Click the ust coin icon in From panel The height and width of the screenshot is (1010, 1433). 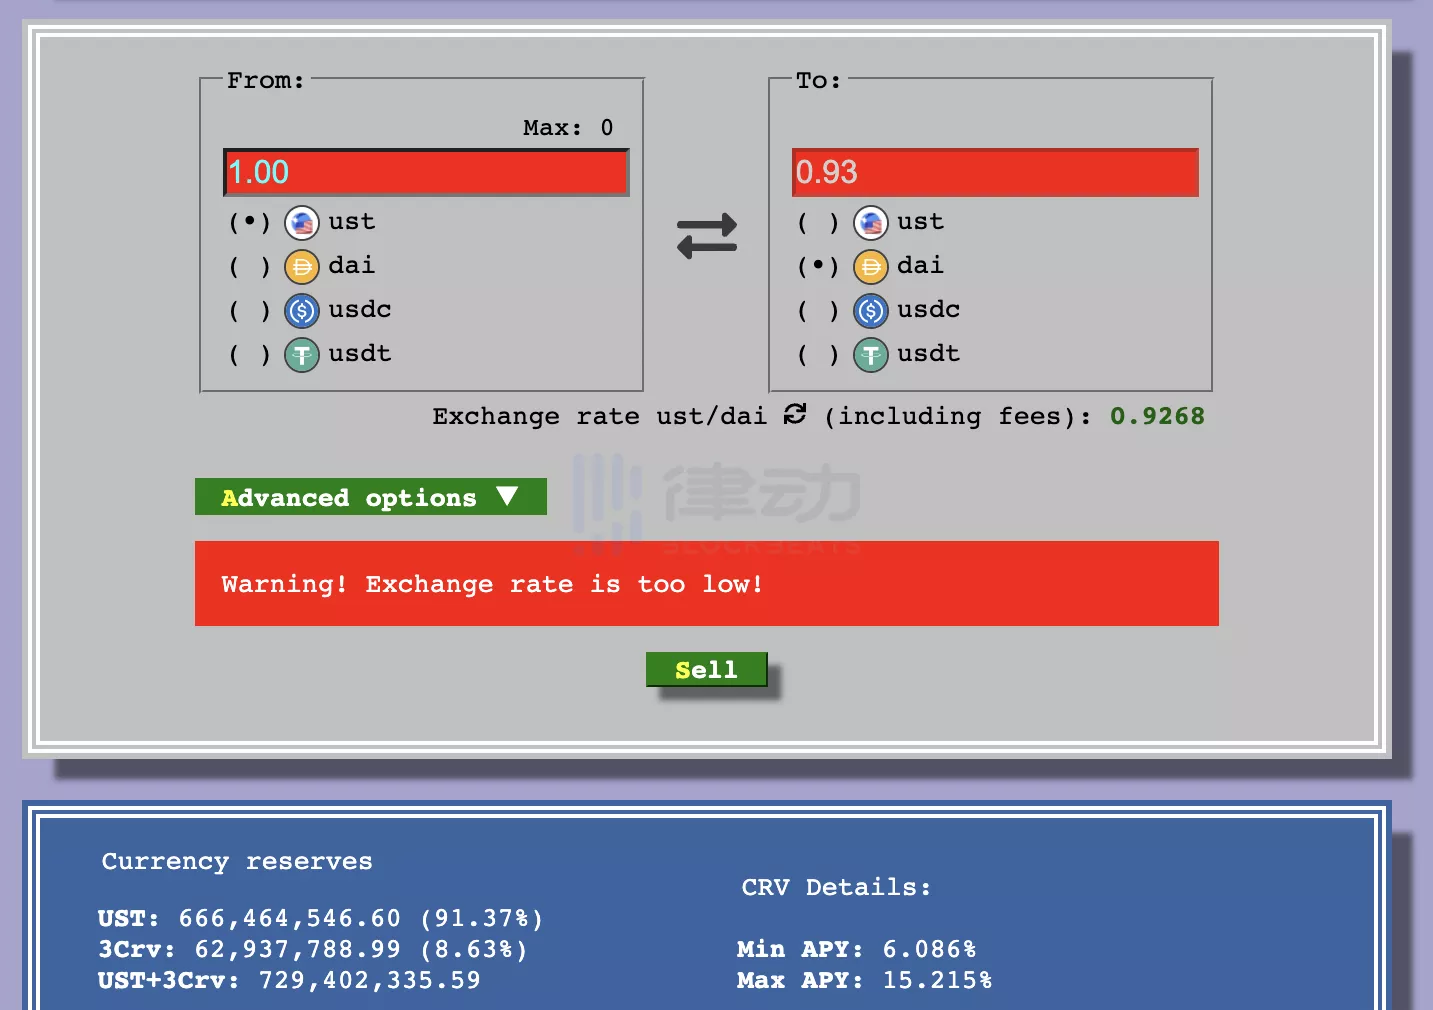click(302, 223)
